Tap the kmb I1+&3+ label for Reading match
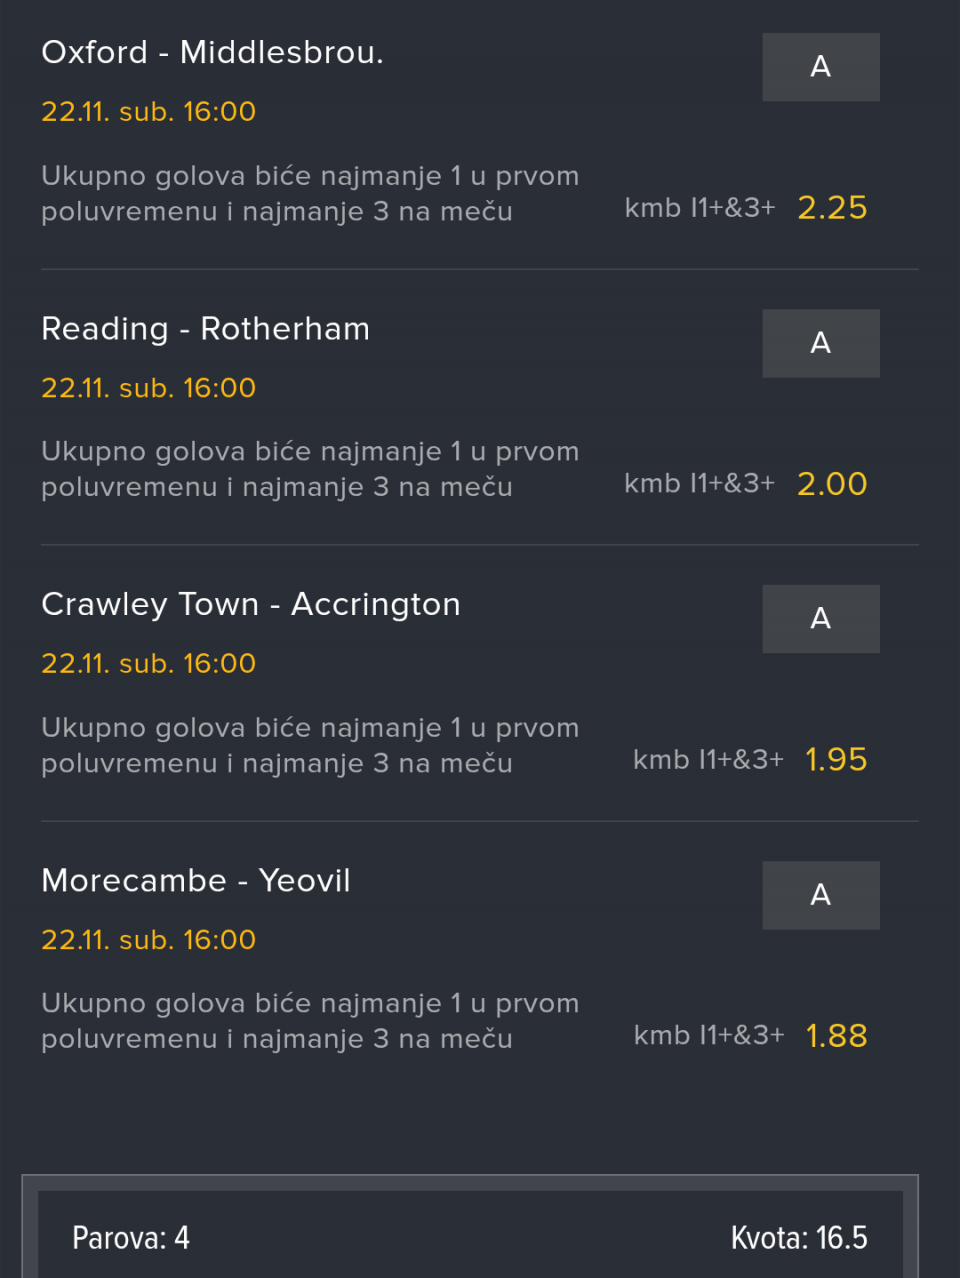Screen dimensions: 960x1278 (x=699, y=484)
